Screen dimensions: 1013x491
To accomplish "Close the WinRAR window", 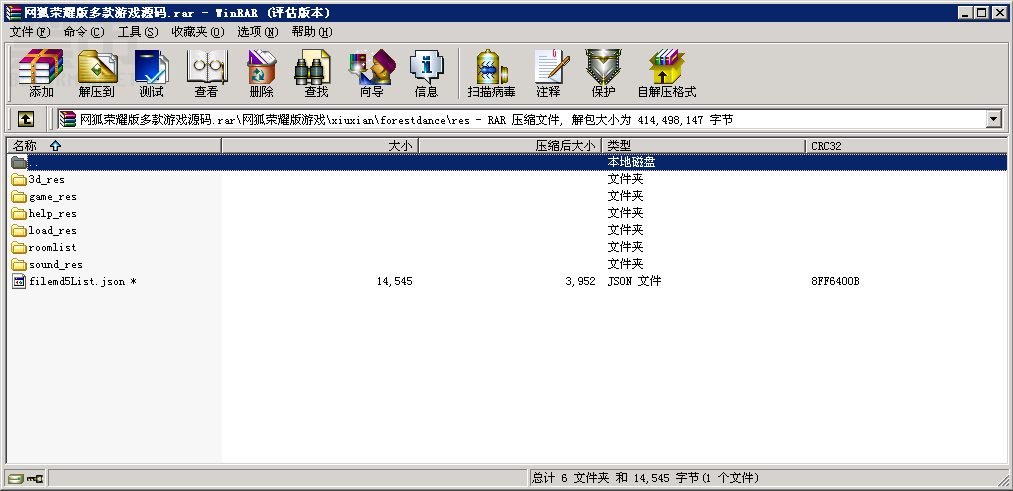I will coord(999,12).
